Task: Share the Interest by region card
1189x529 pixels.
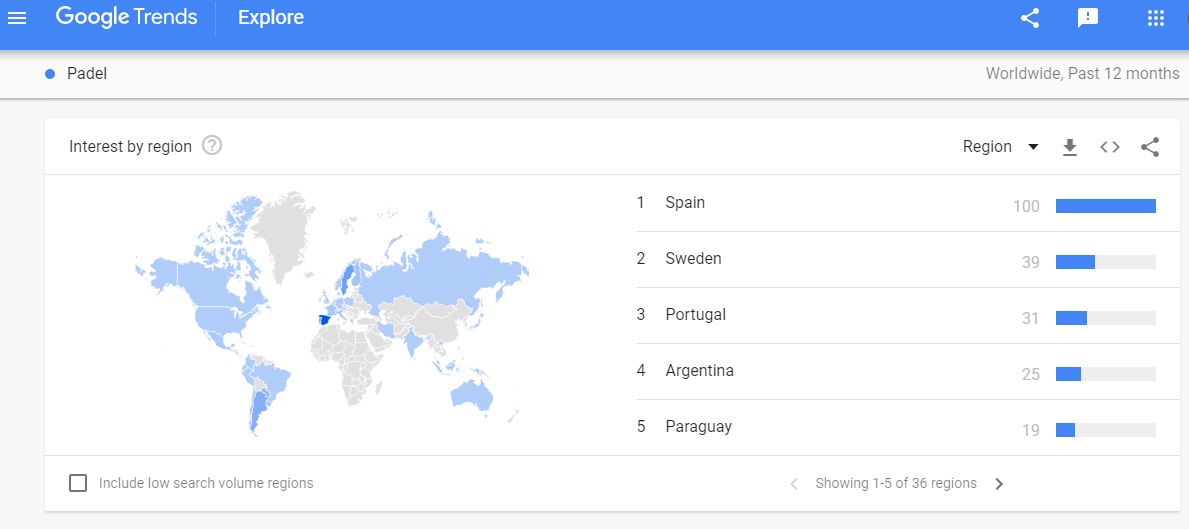Action: pyautogui.click(x=1150, y=147)
